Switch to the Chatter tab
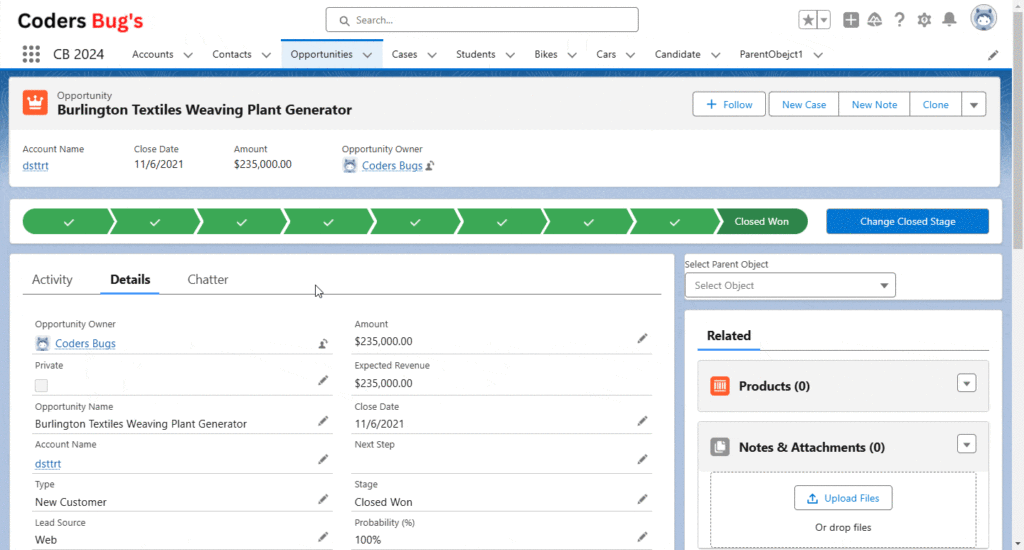The width and height of the screenshot is (1024, 550). pyautogui.click(x=208, y=280)
